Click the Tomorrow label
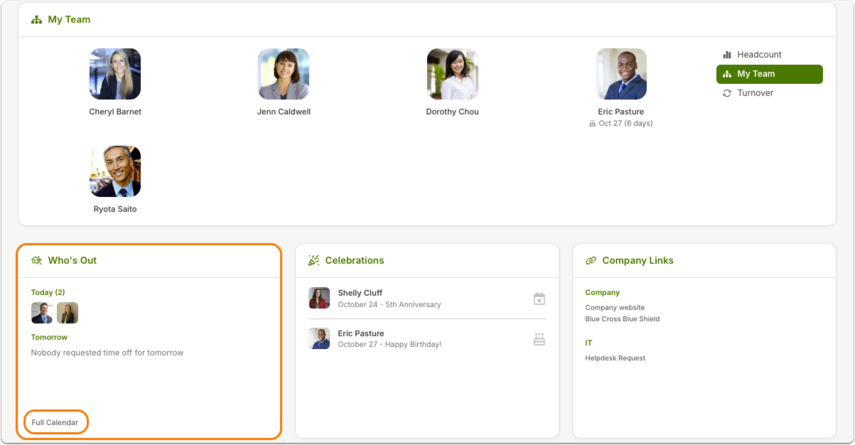The width and height of the screenshot is (855, 445). click(x=49, y=338)
